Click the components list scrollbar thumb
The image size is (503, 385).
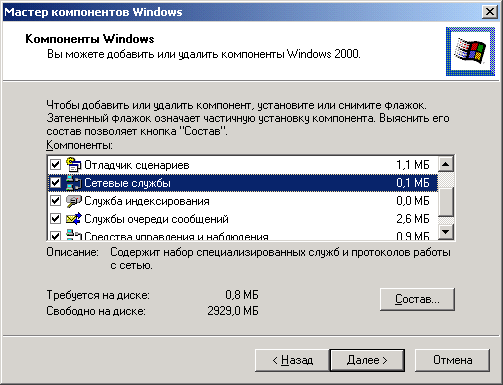446,202
